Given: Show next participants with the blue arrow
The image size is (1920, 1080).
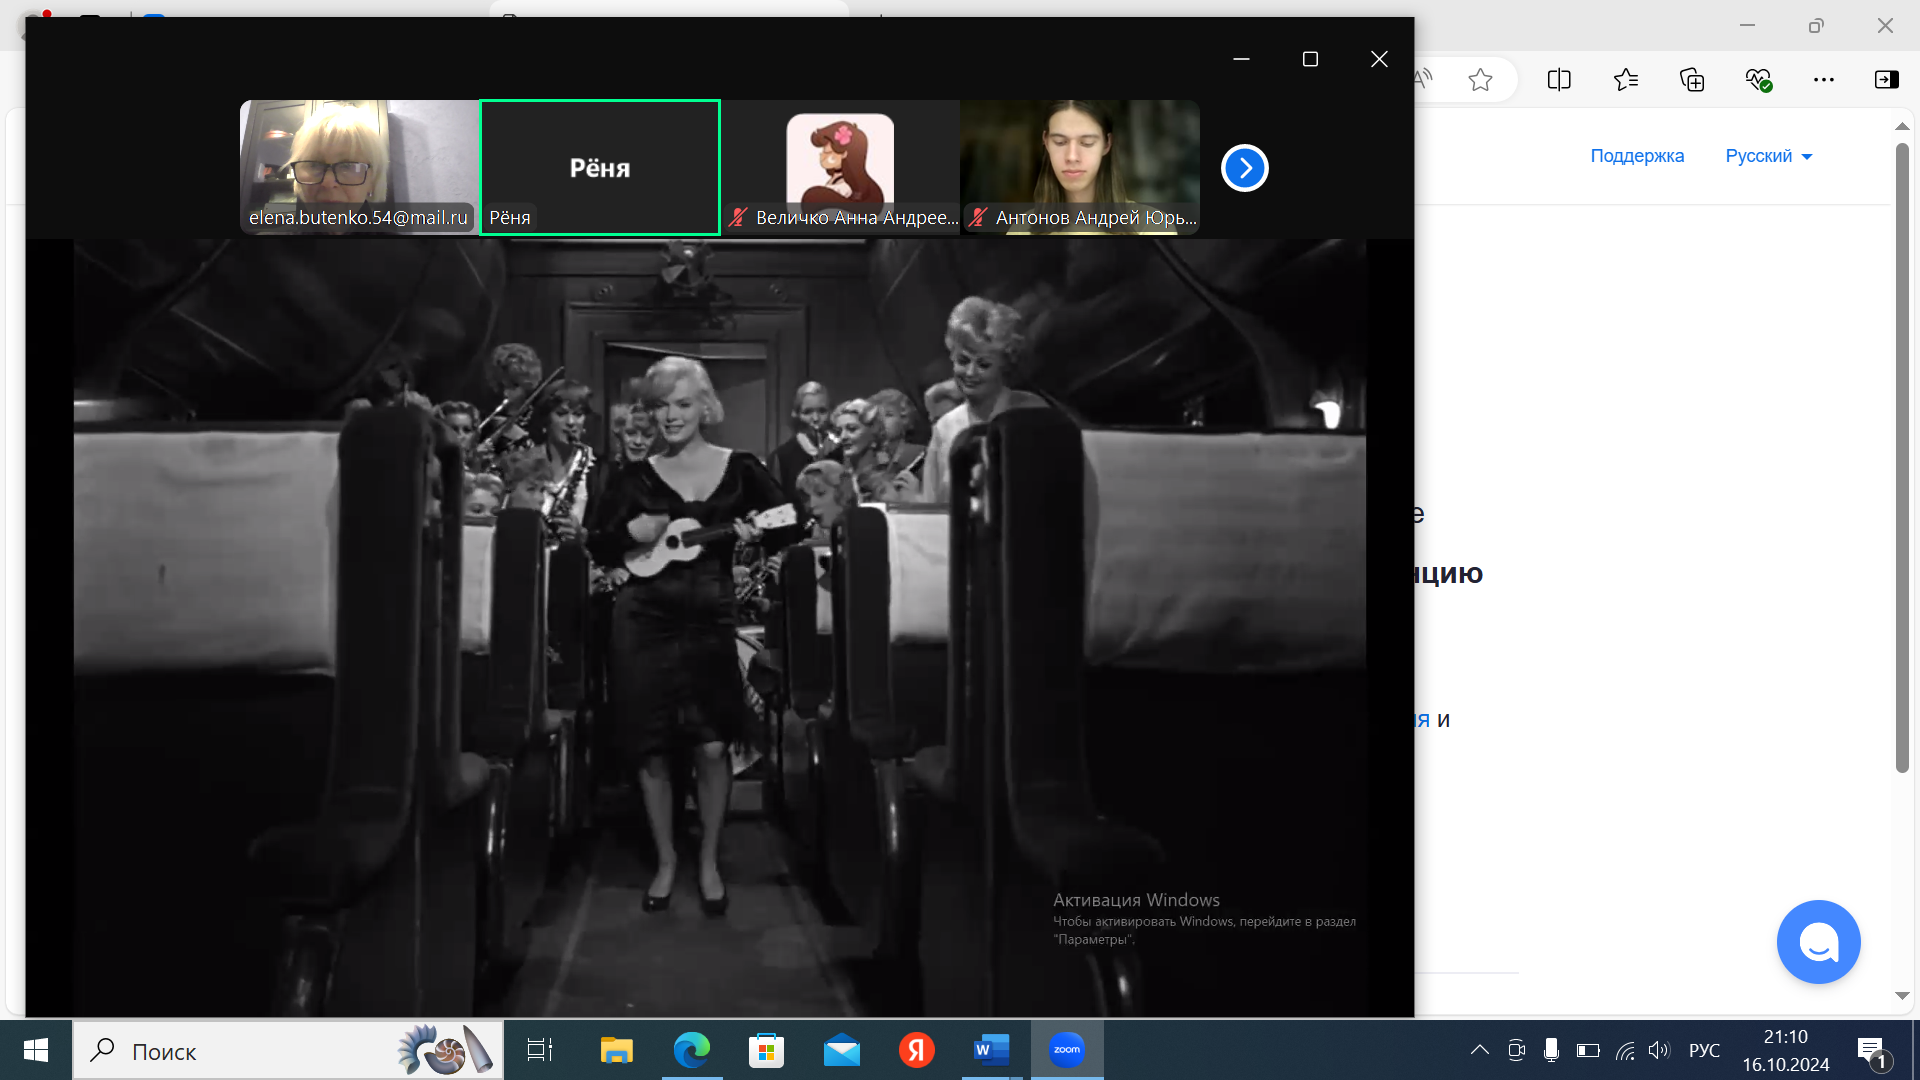Looking at the screenshot, I should coord(1244,168).
